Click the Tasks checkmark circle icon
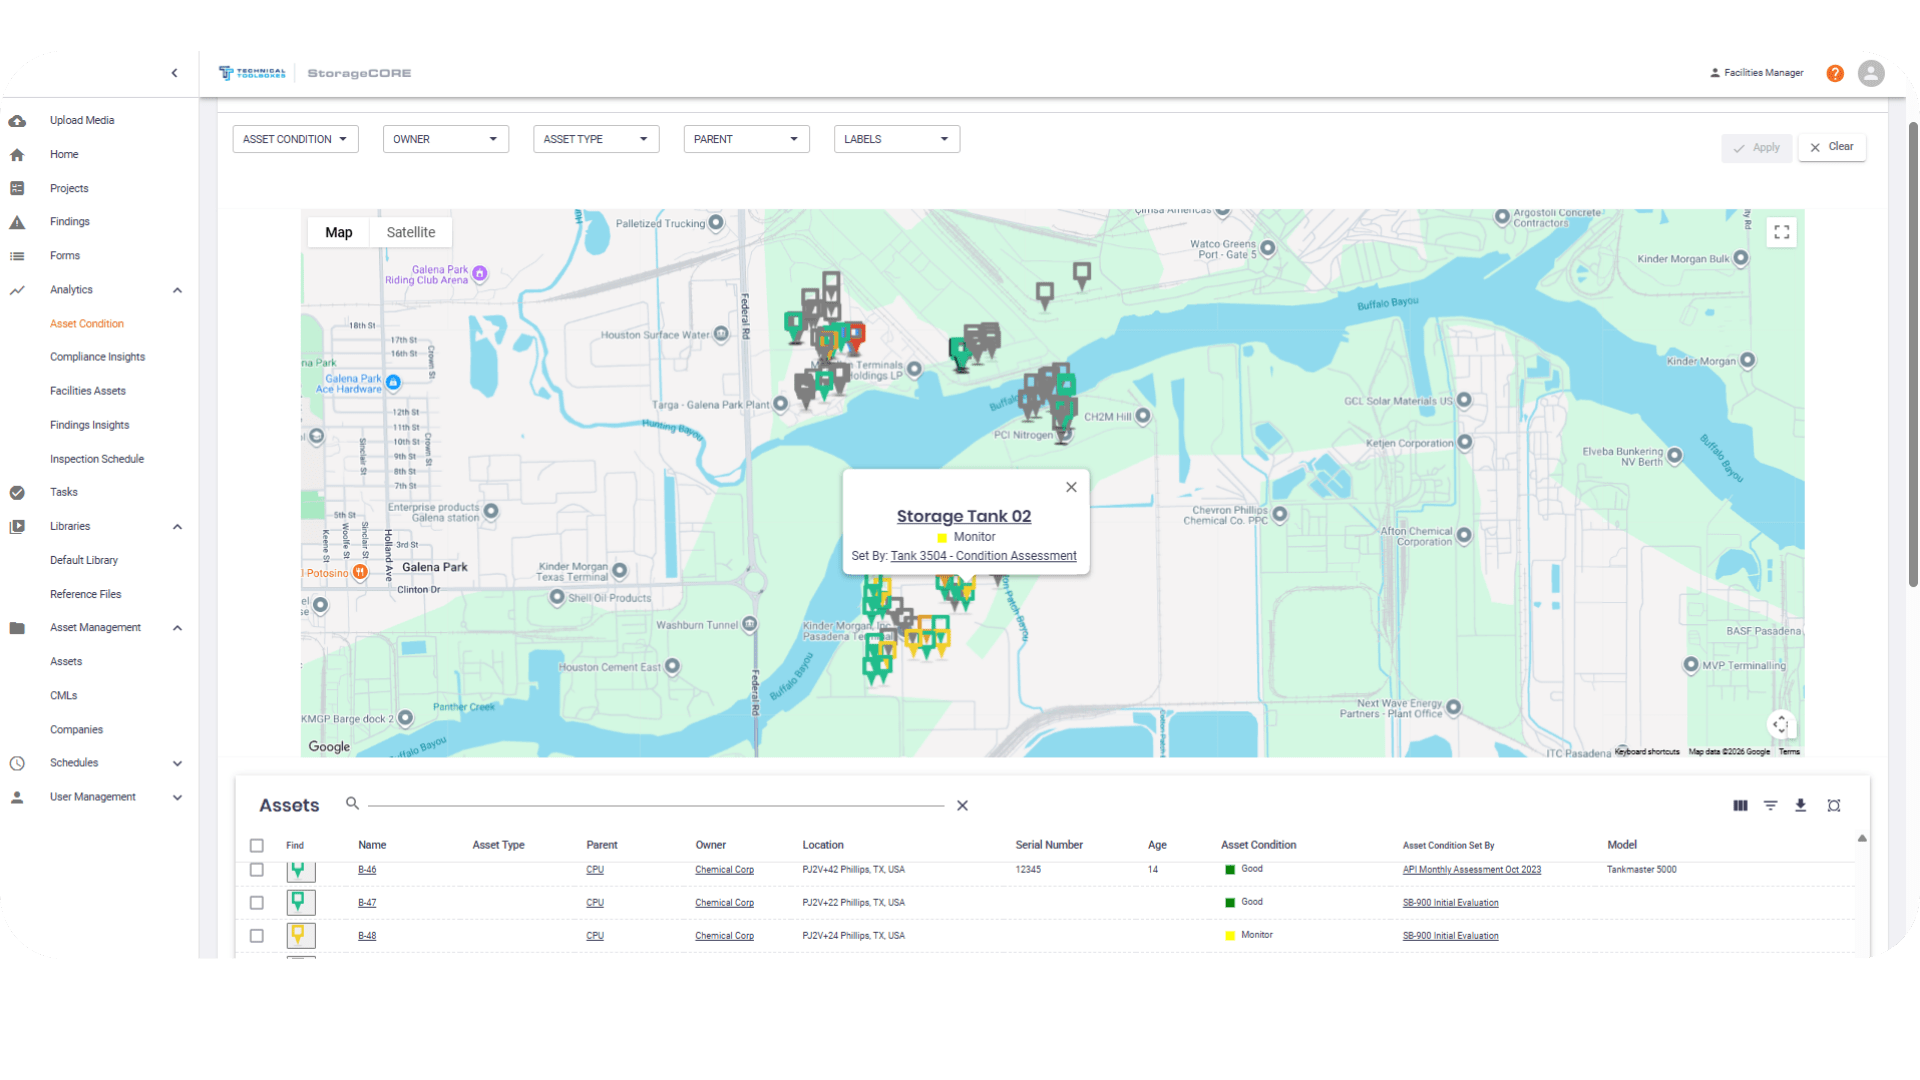 coord(17,492)
